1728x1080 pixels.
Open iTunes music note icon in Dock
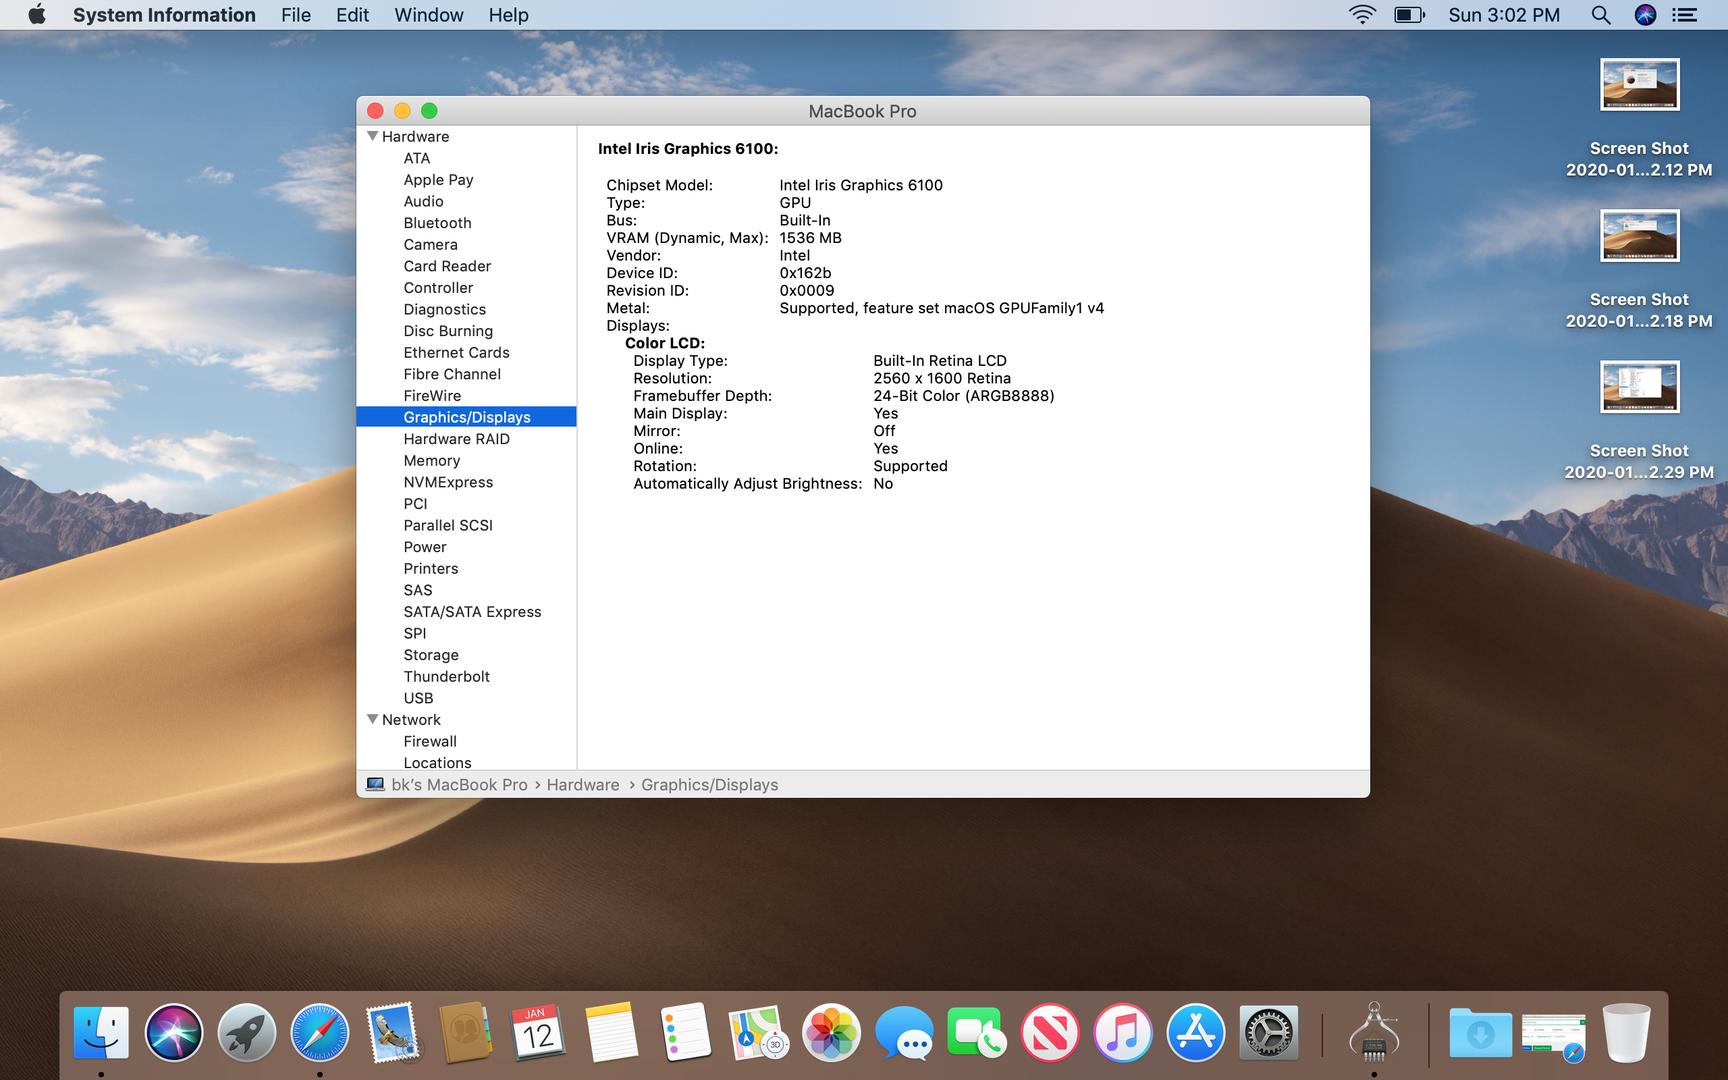pos(1123,1033)
